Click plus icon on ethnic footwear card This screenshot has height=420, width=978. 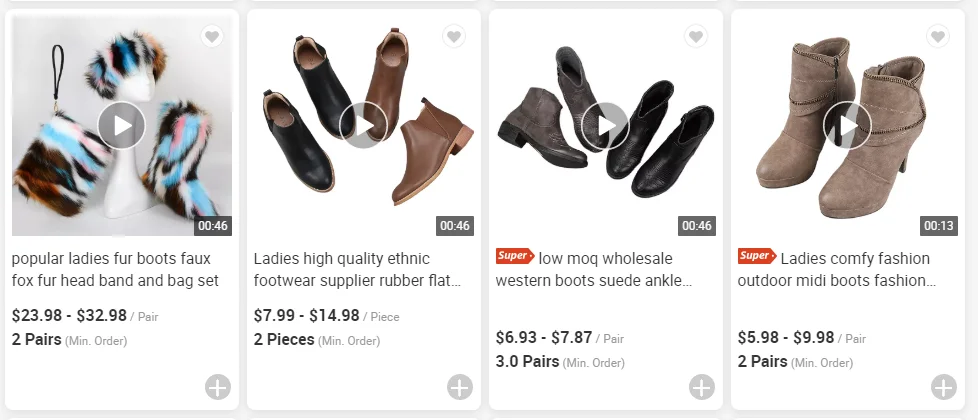(460, 387)
